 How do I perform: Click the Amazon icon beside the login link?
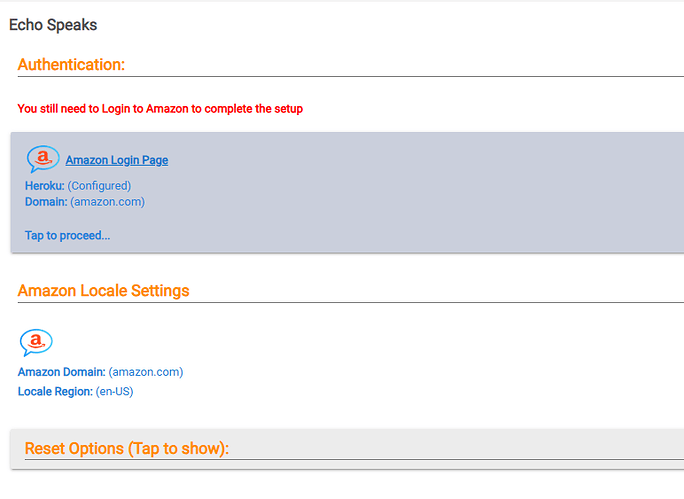[43, 159]
